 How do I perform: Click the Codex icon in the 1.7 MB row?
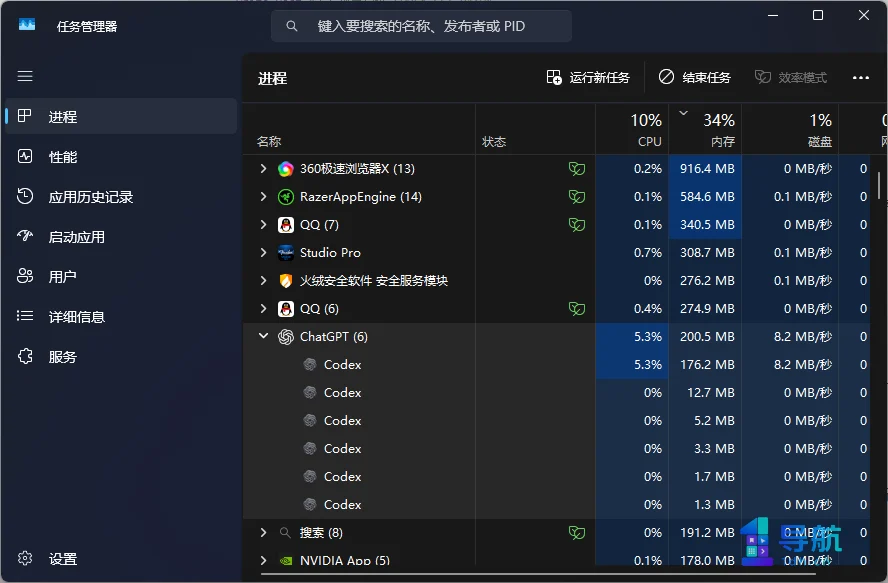point(310,476)
